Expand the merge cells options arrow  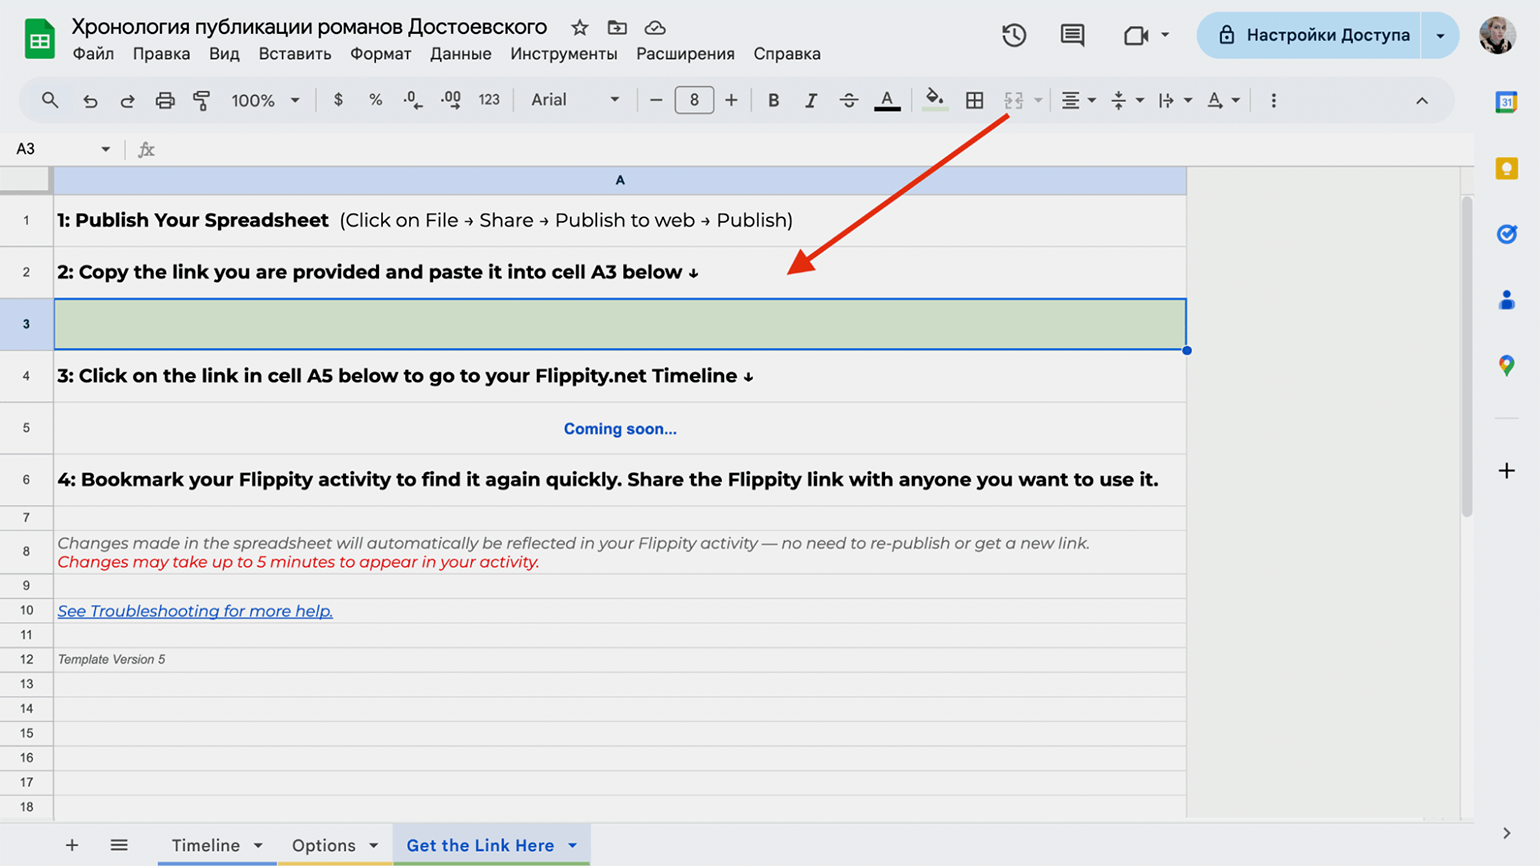[x=1038, y=100]
